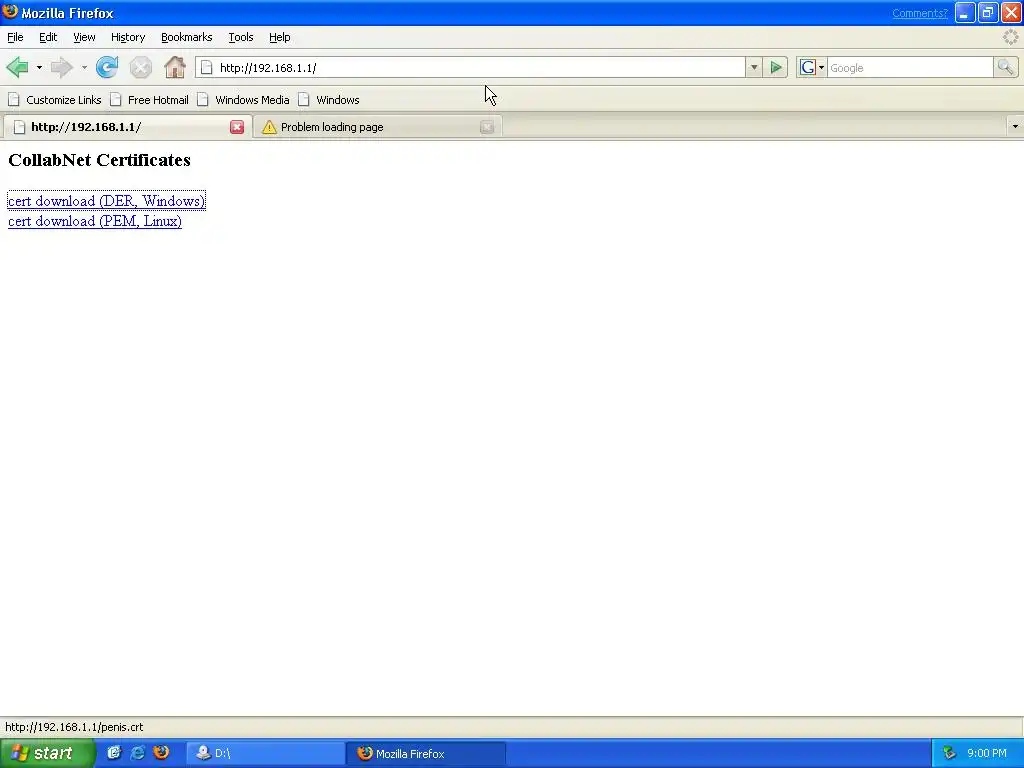Click the Stop loading button
The image size is (1024, 768).
click(x=140, y=67)
